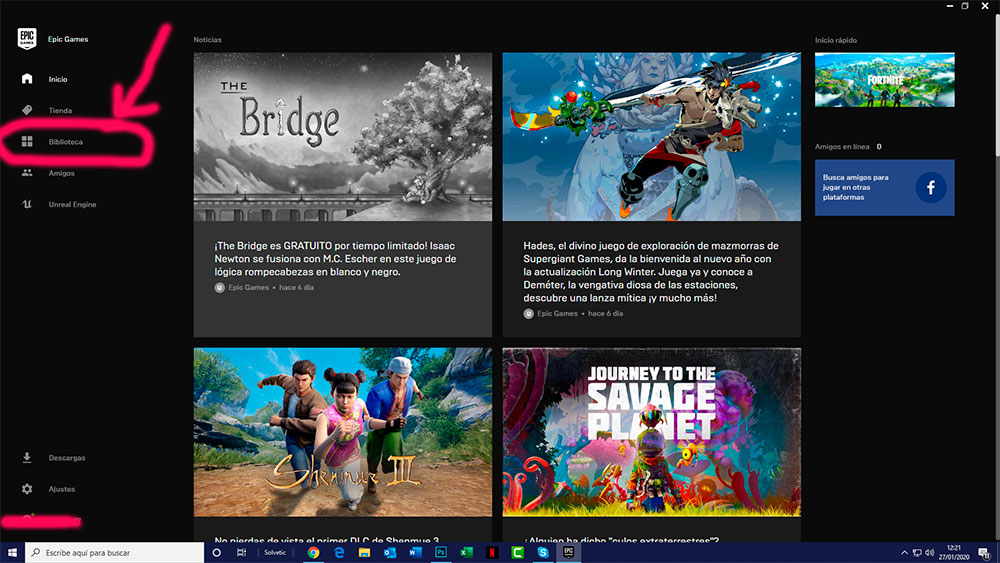Open the notification center icon
This screenshot has width=1000, height=563.
[x=985, y=552]
